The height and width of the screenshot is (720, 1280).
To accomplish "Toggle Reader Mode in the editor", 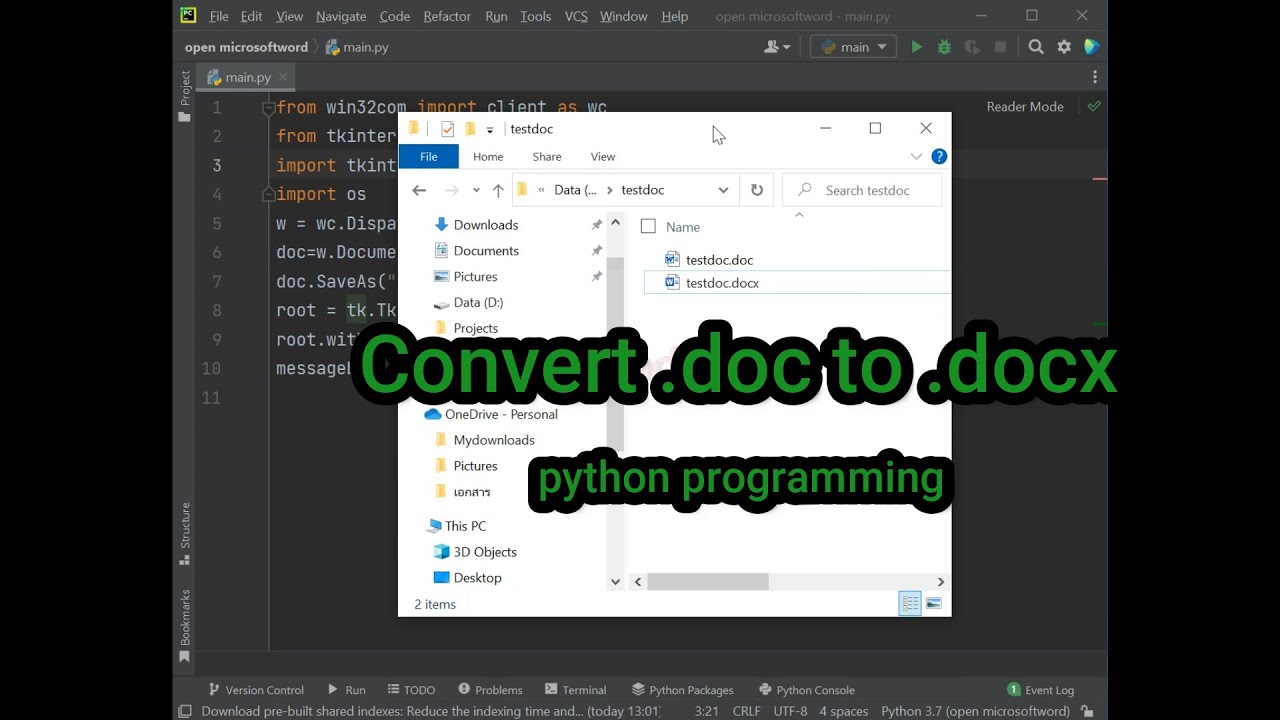I will pyautogui.click(x=1025, y=106).
